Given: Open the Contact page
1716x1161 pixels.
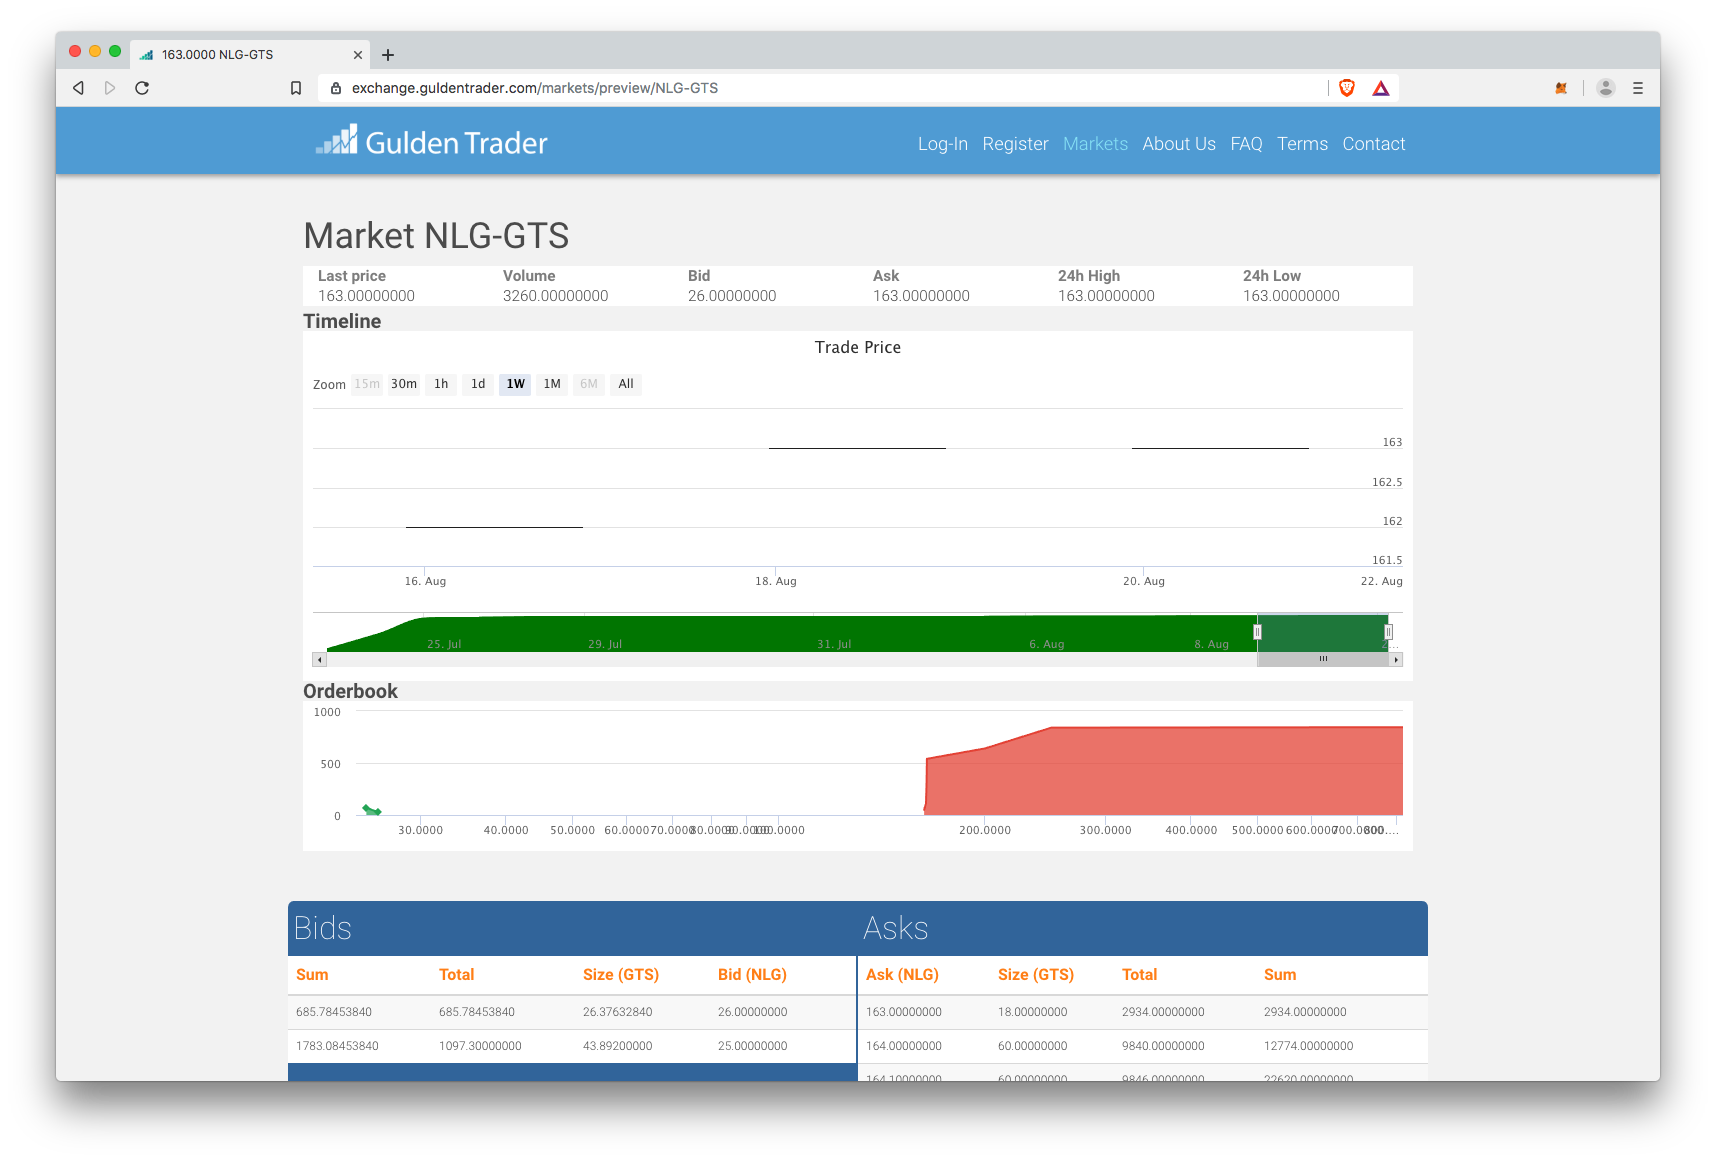Looking at the screenshot, I should coord(1374,144).
